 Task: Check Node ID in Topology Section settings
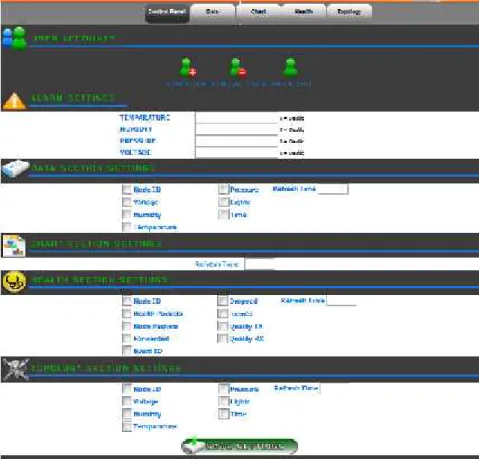[127, 389]
